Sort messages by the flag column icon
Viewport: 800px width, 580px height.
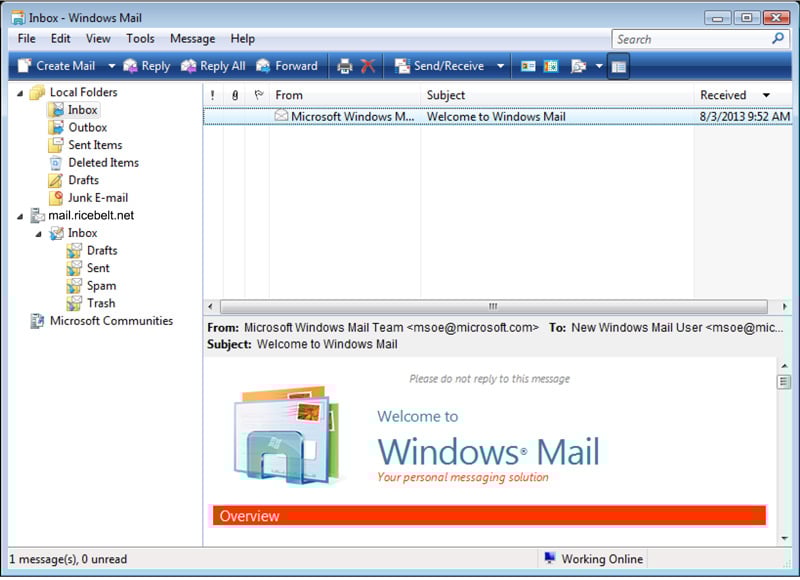coord(258,95)
